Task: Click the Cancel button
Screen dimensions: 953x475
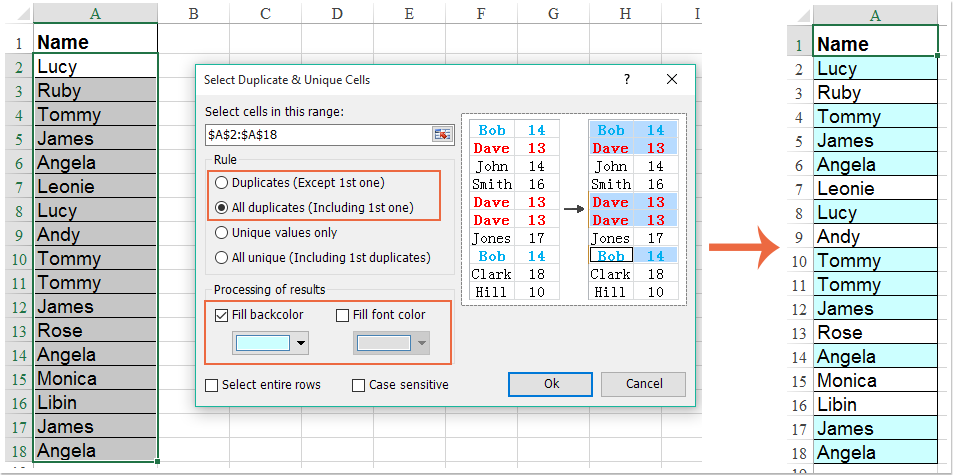Action: tap(644, 384)
